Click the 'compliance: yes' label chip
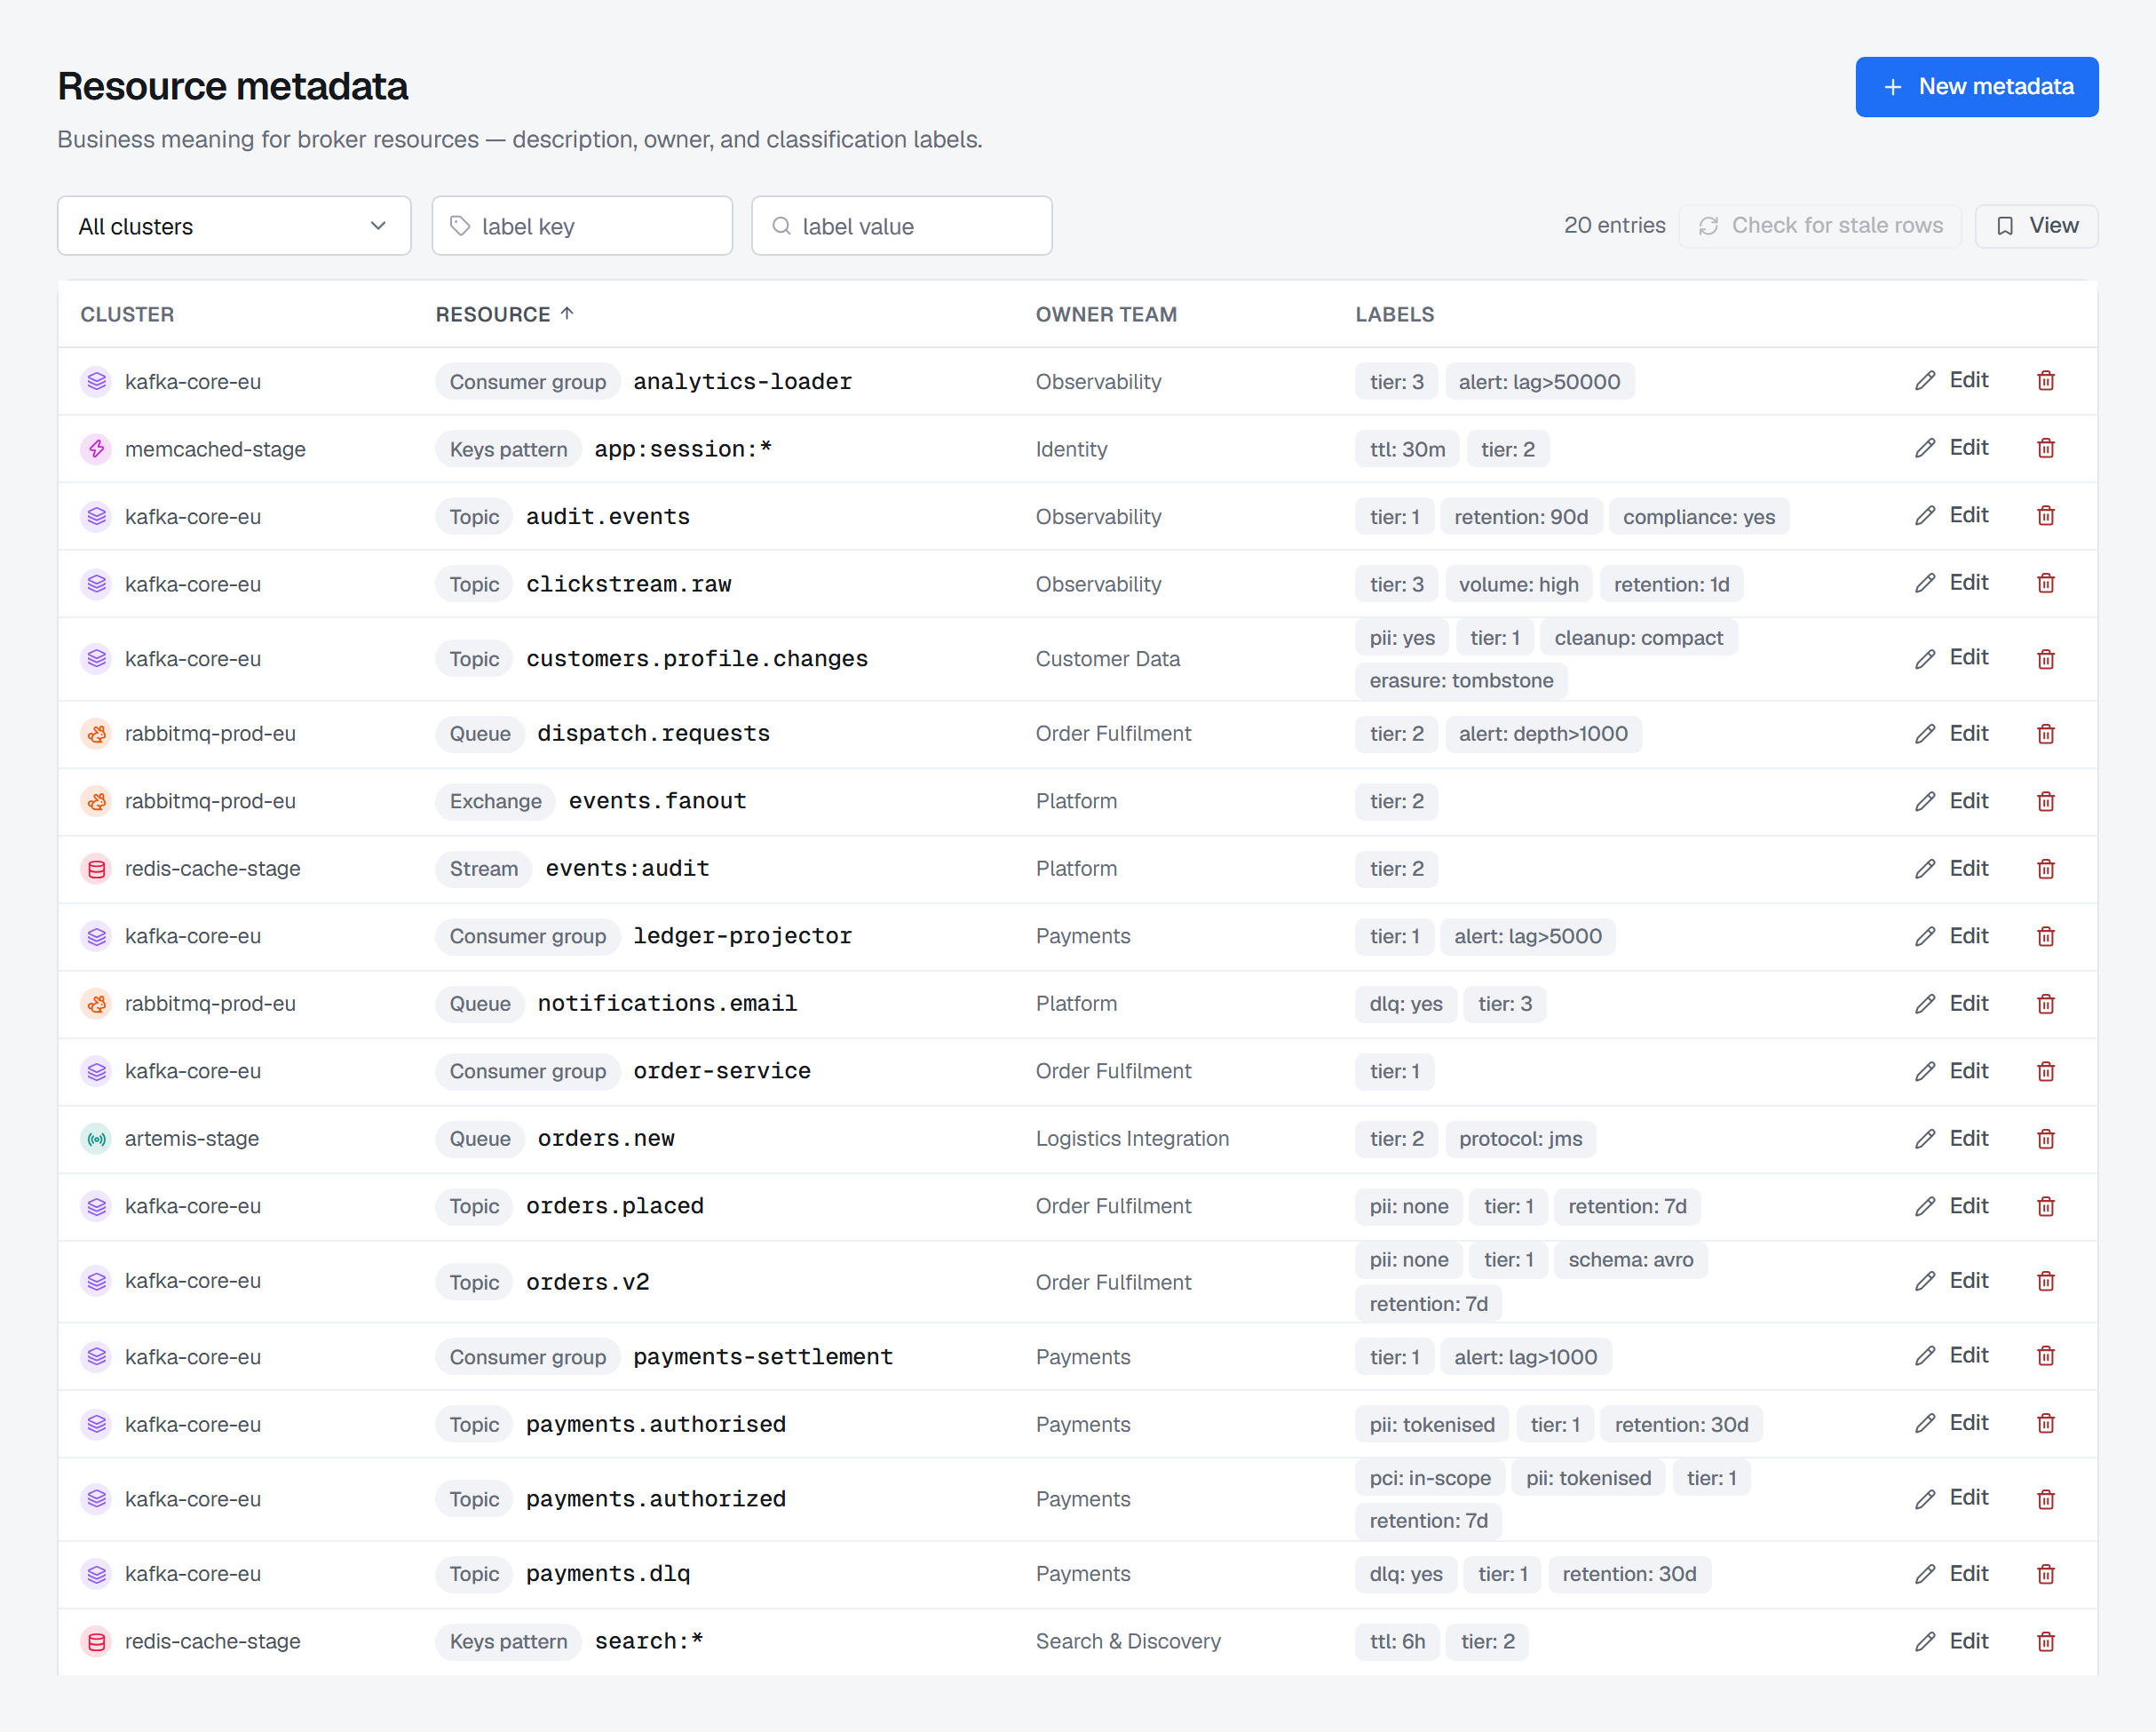 [1698, 517]
